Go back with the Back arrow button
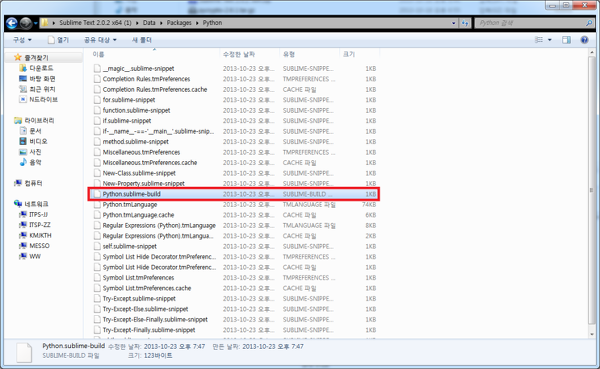The height and width of the screenshot is (369, 600). coord(12,23)
